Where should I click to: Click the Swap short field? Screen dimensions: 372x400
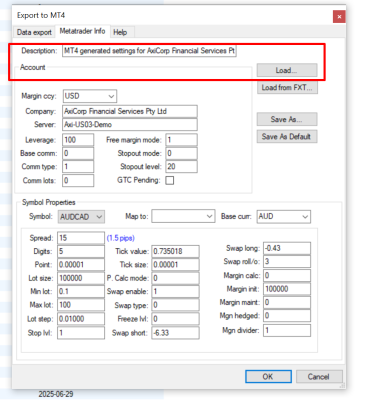[x=175, y=333]
